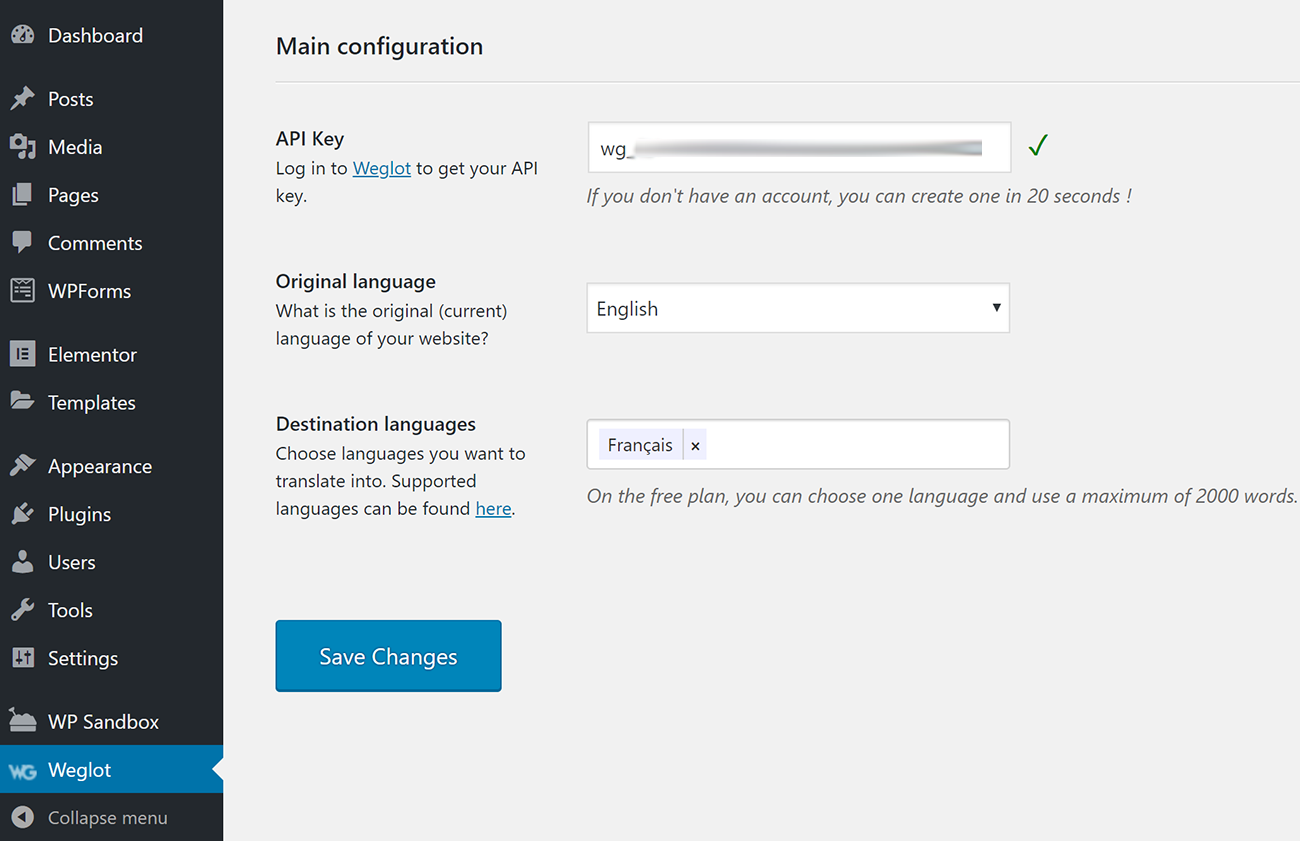This screenshot has width=1300, height=841.
Task: Click the Français tag label
Action: (x=640, y=445)
